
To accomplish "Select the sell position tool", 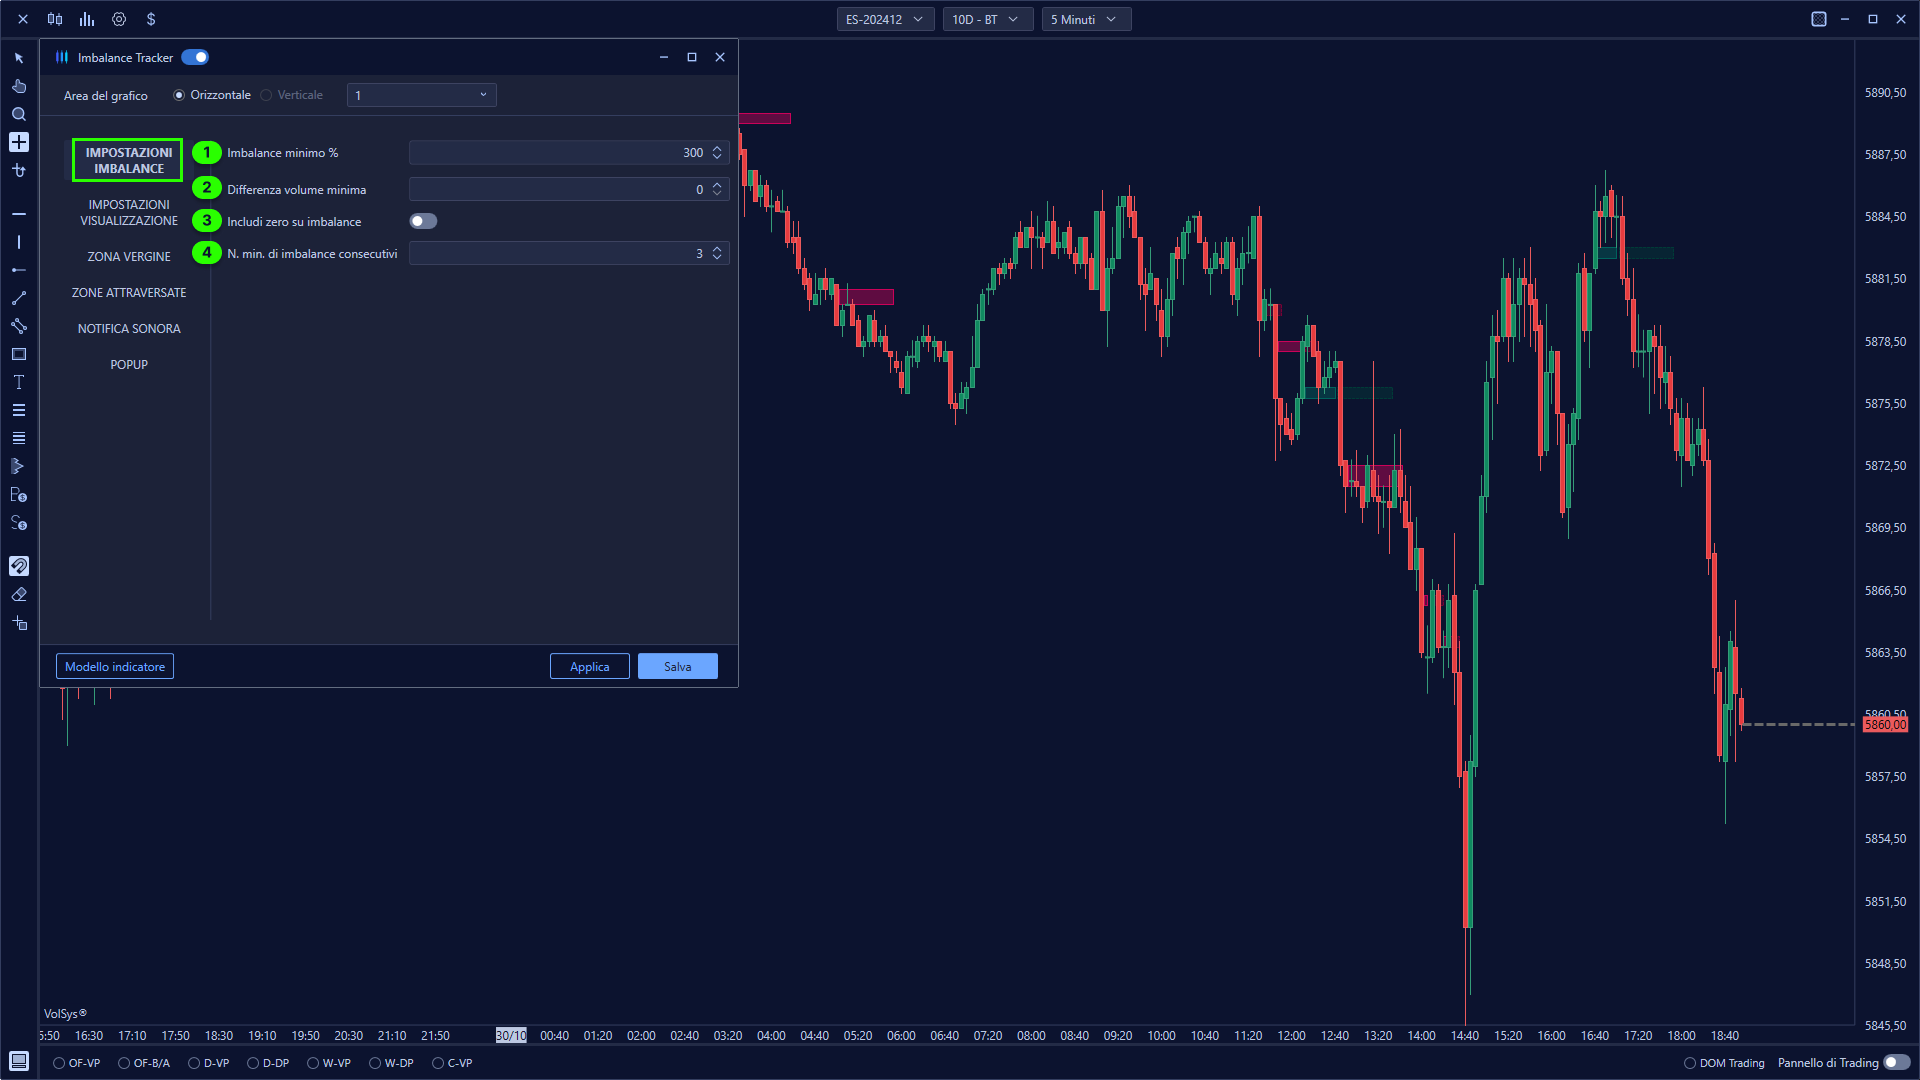I will coord(19,522).
